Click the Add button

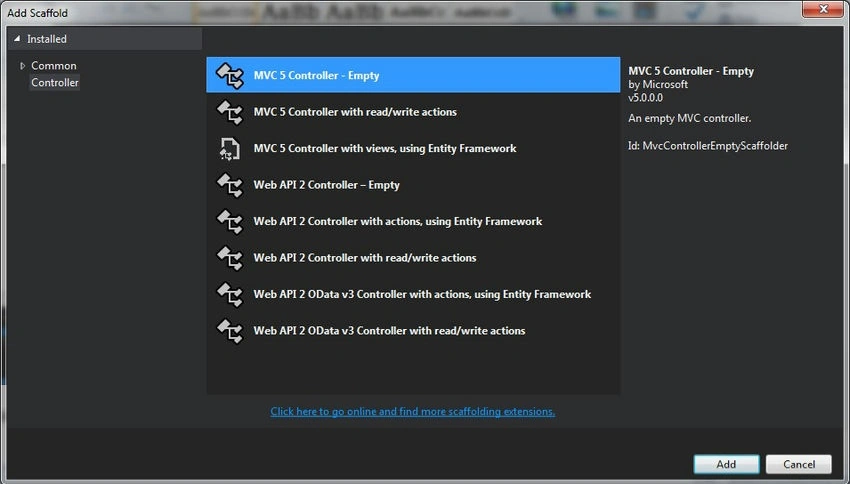(726, 464)
